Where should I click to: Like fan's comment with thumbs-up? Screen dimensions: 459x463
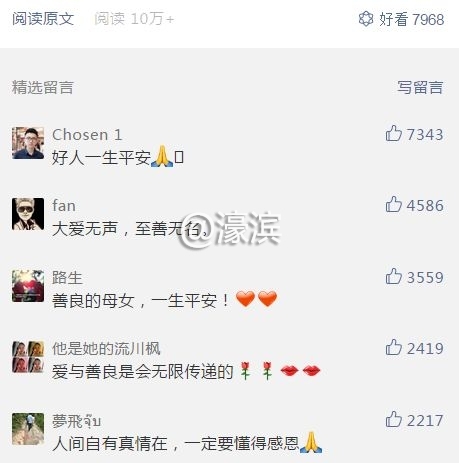click(393, 204)
